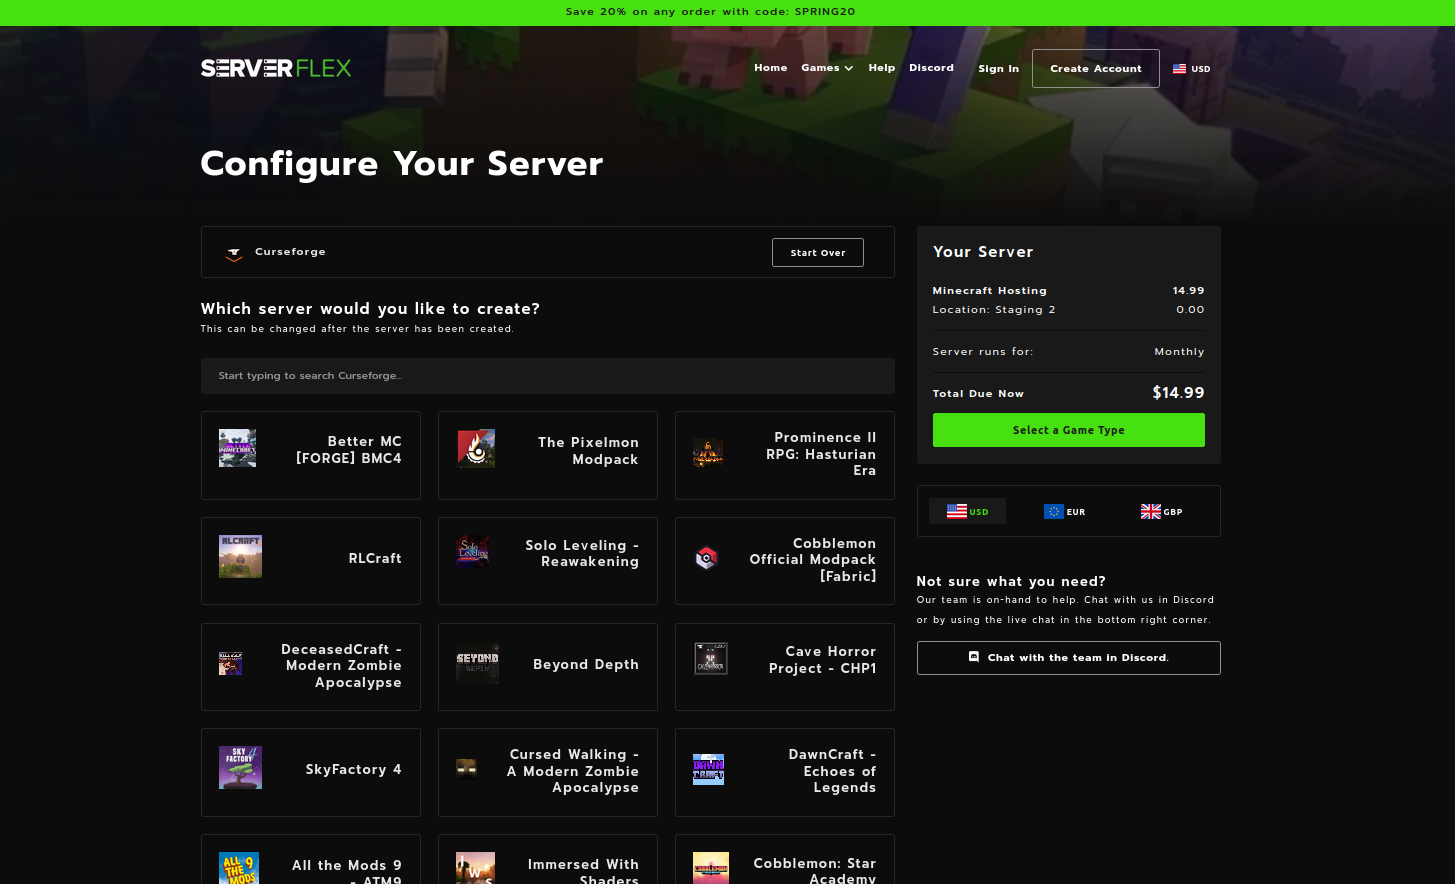The height and width of the screenshot is (884, 1455).
Task: Click Chat with the team in Discord
Action: (x=1069, y=658)
